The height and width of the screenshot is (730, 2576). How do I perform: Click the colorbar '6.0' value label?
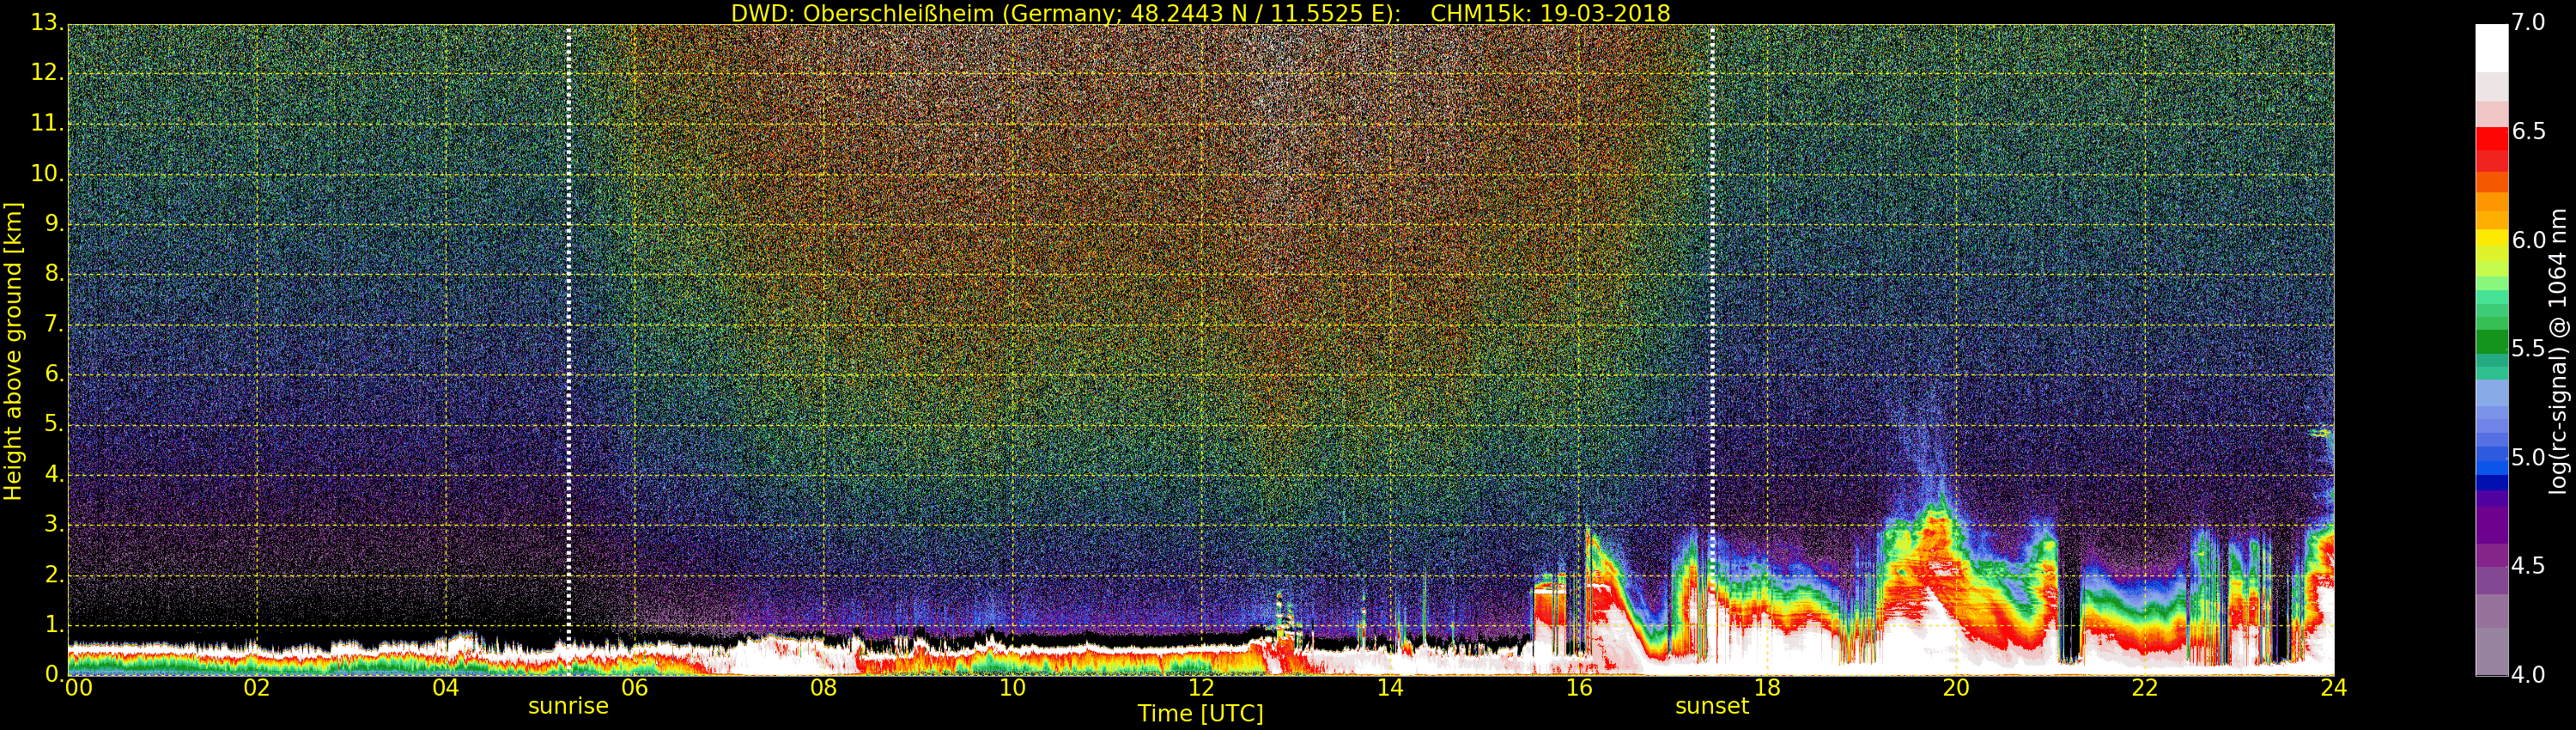2529,240
